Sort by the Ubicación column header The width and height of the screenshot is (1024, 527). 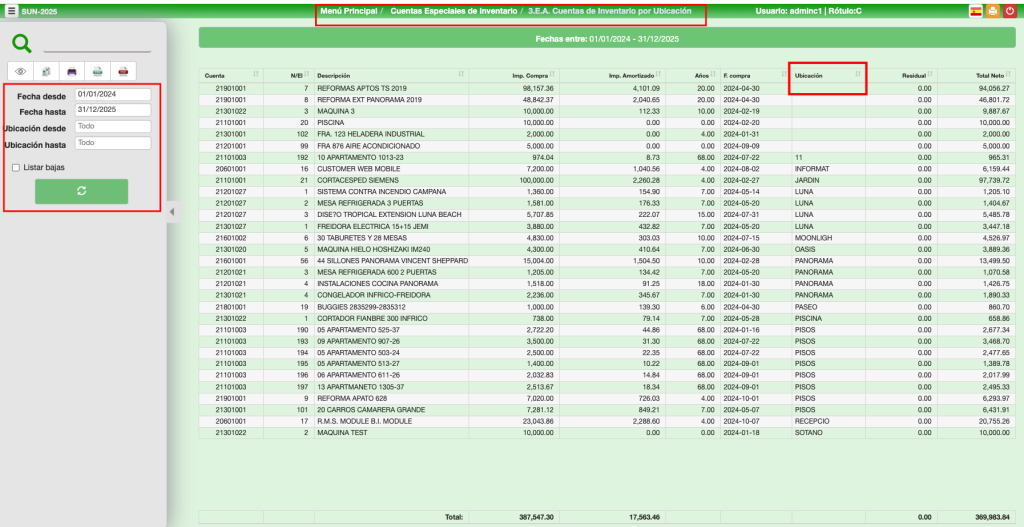click(827, 76)
